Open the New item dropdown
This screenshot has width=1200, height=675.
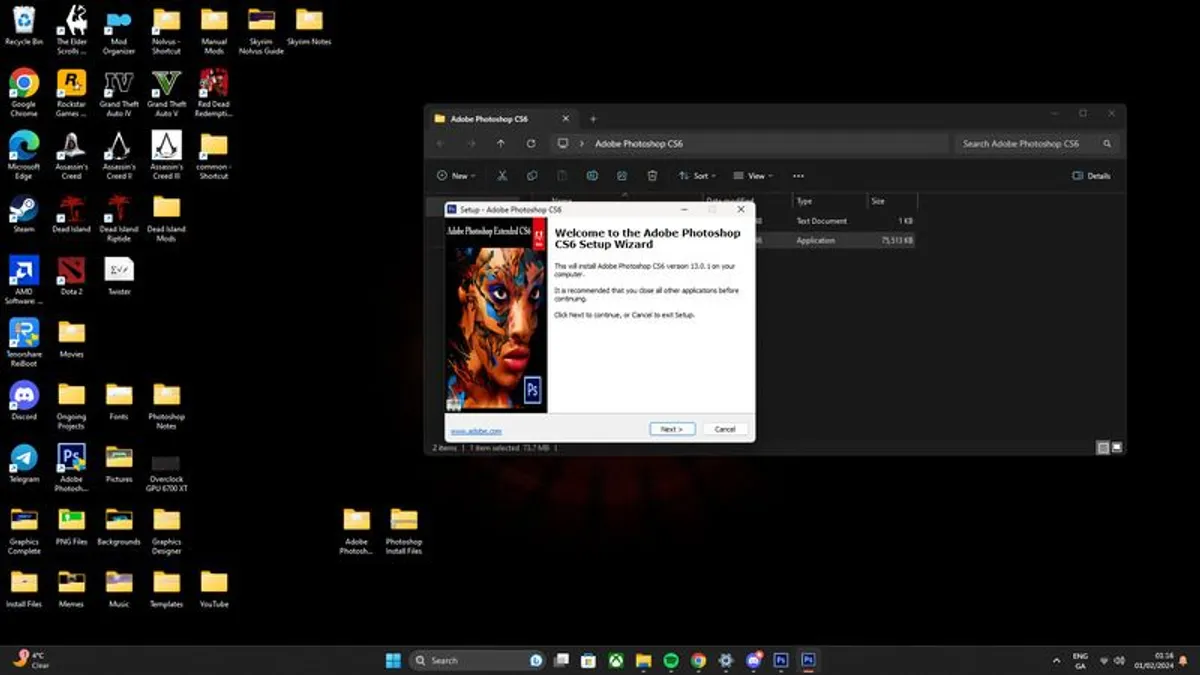tap(456, 175)
